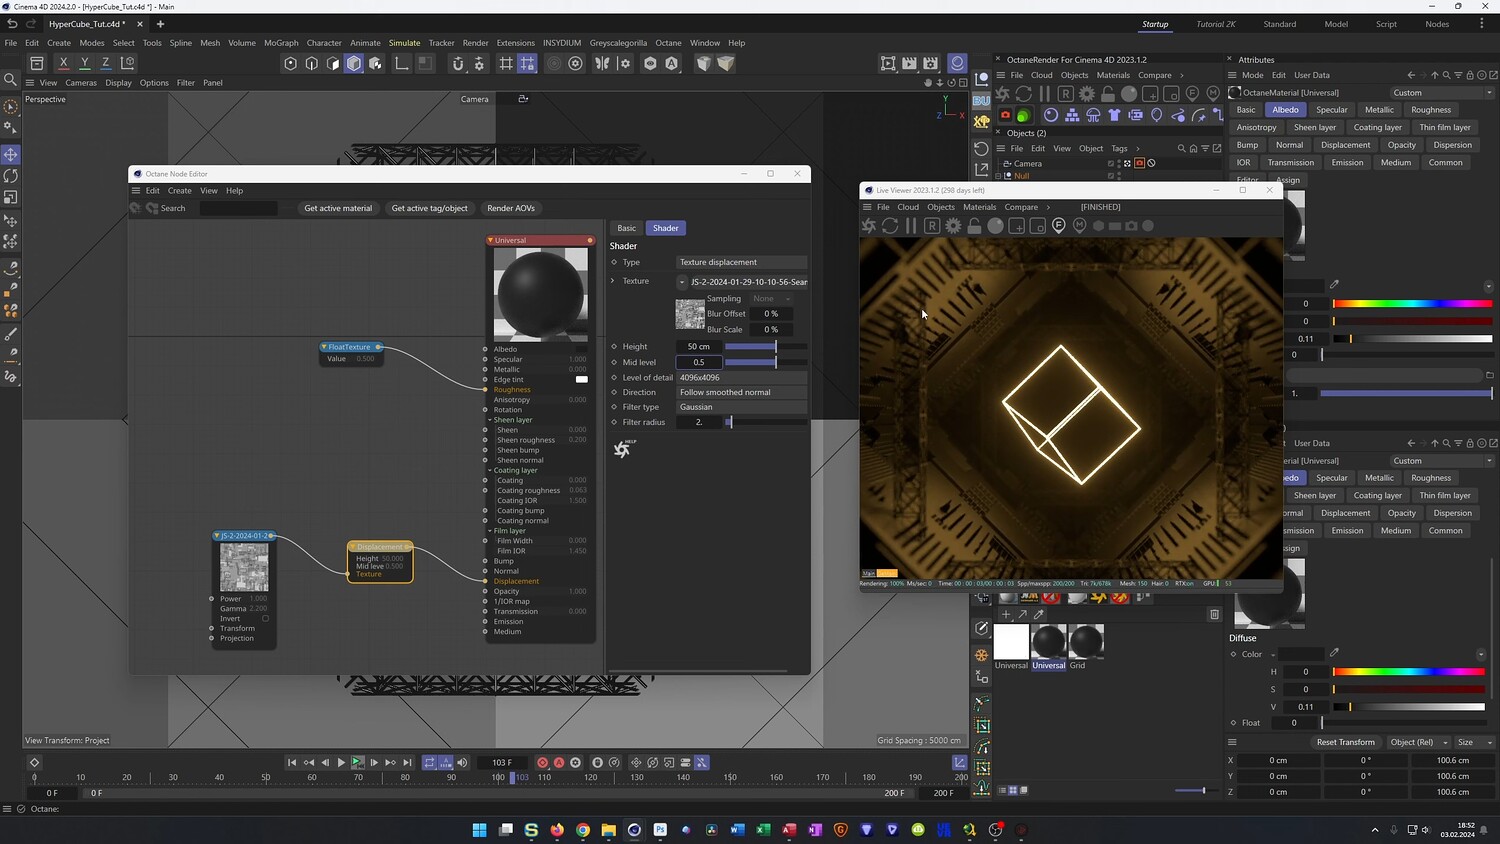This screenshot has width=1500, height=844.
Task: Open Cinema 4D icon in Windows taskbar
Action: point(634,830)
